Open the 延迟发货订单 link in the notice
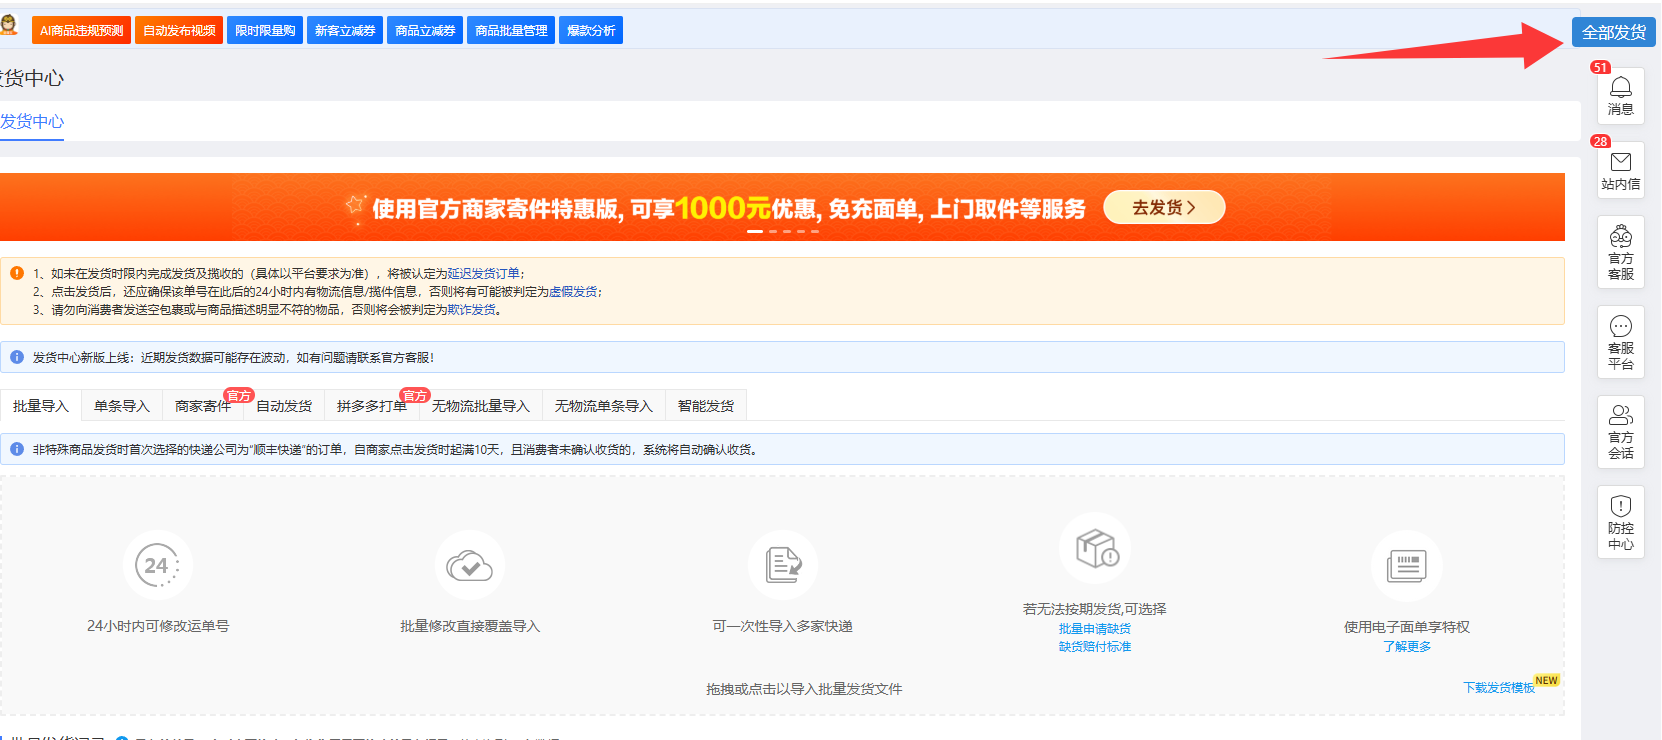Screen dimensions: 1662x740 coord(484,274)
